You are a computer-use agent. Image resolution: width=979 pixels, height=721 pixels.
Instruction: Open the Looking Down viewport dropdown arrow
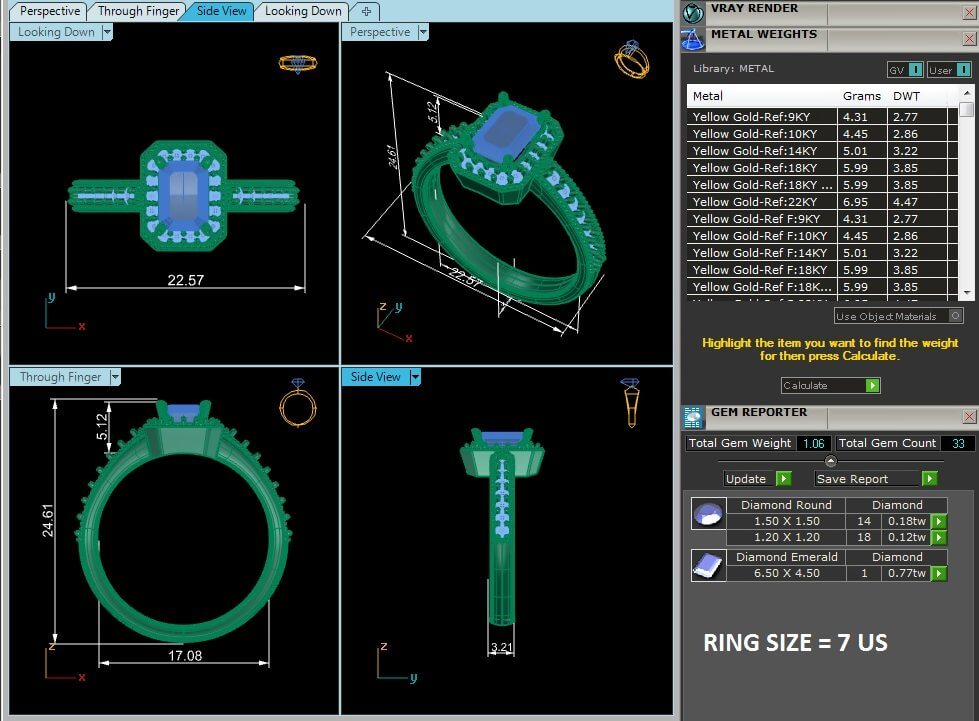[x=107, y=32]
